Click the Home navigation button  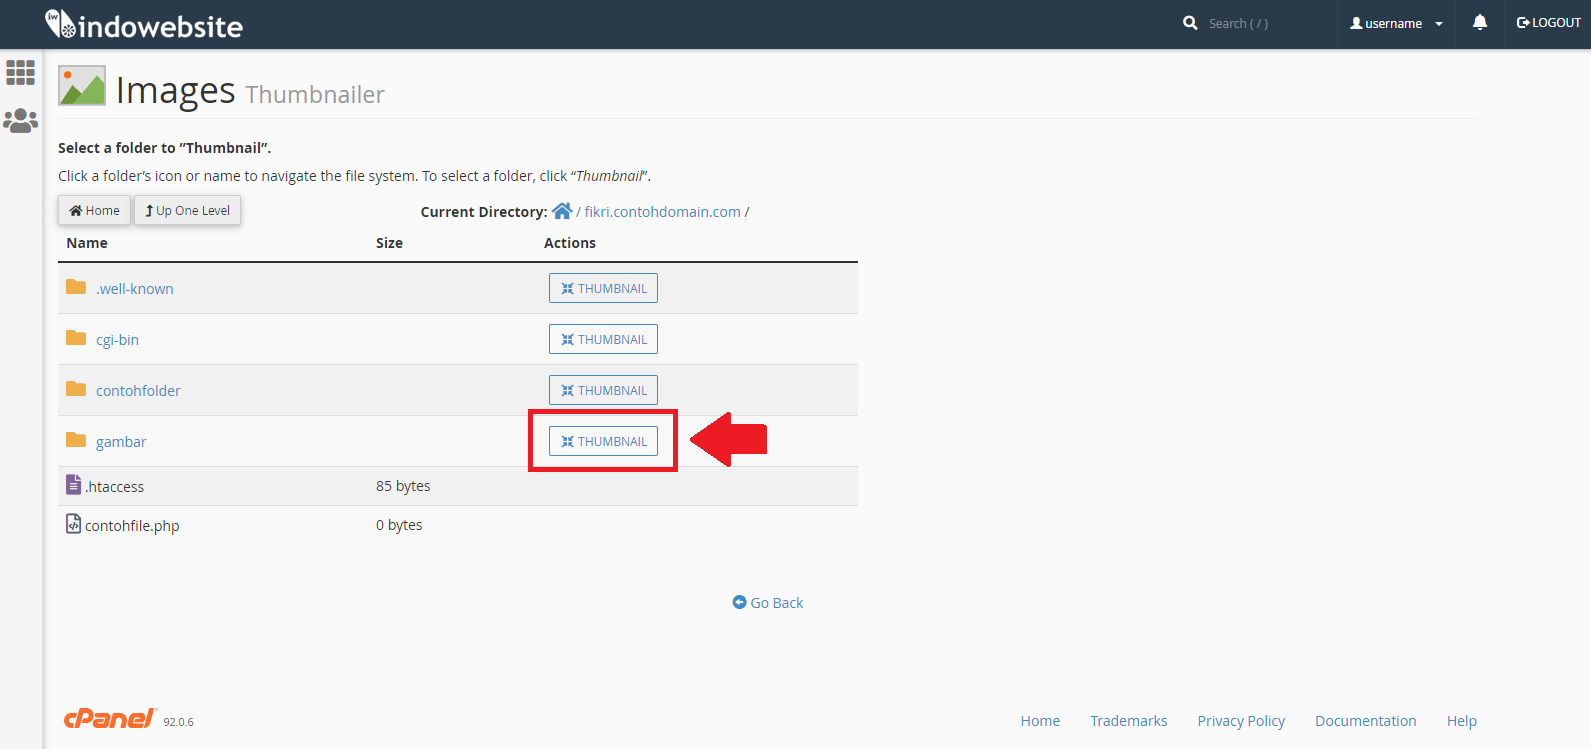[94, 210]
